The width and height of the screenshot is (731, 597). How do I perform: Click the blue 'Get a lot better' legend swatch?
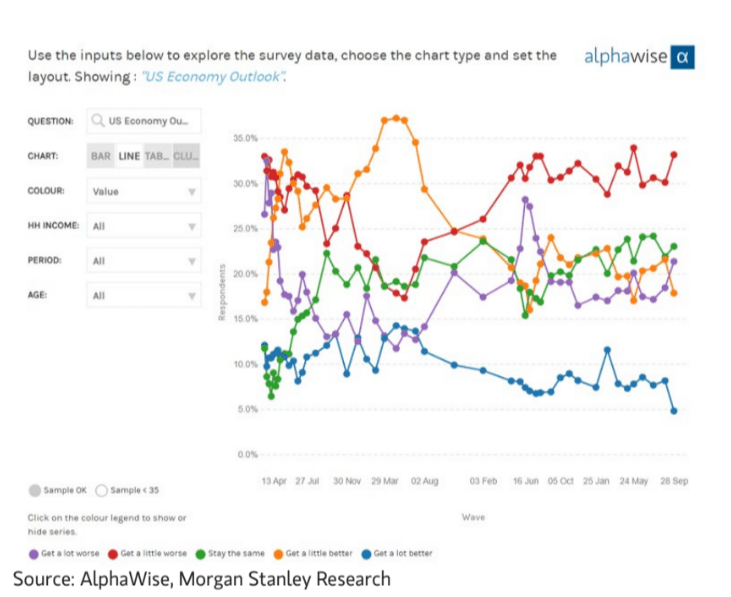(x=366, y=552)
